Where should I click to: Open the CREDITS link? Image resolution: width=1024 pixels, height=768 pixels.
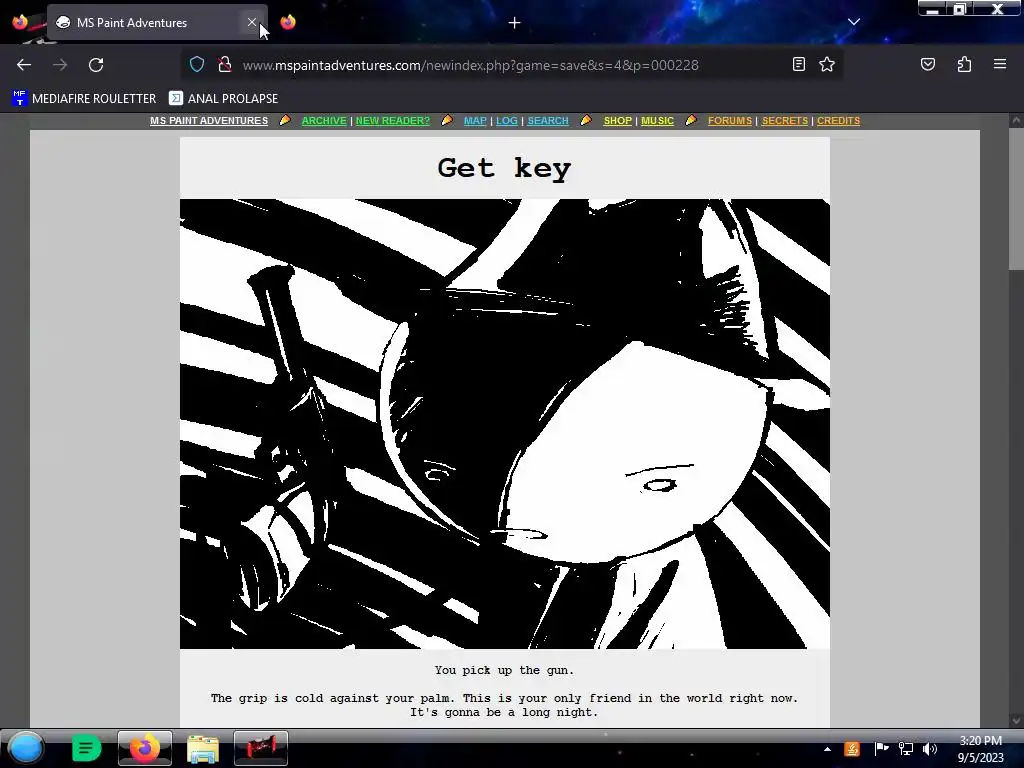839,121
